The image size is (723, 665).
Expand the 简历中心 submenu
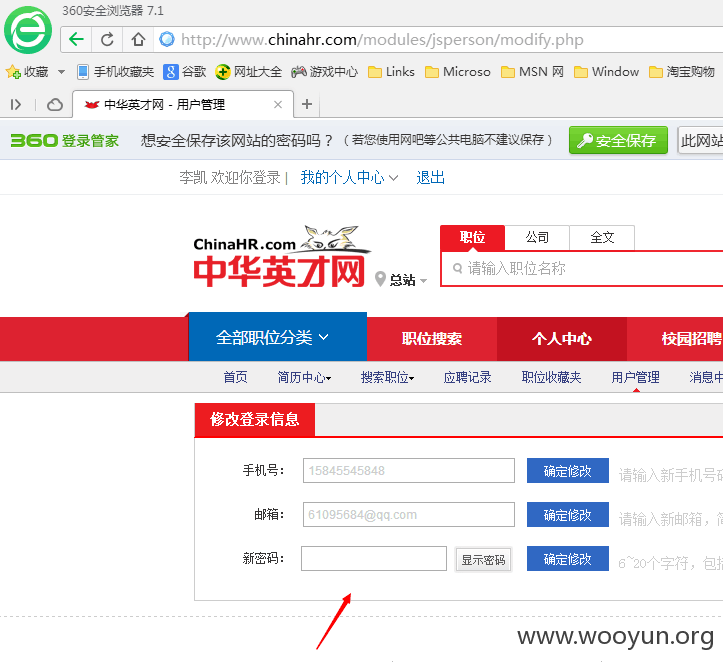[x=304, y=377]
